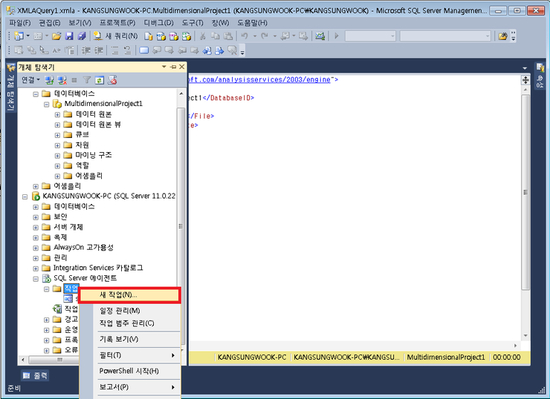This screenshot has width=550, height=399.
Task: Open the 프로젝트(P) menu
Action: click(x=118, y=23)
